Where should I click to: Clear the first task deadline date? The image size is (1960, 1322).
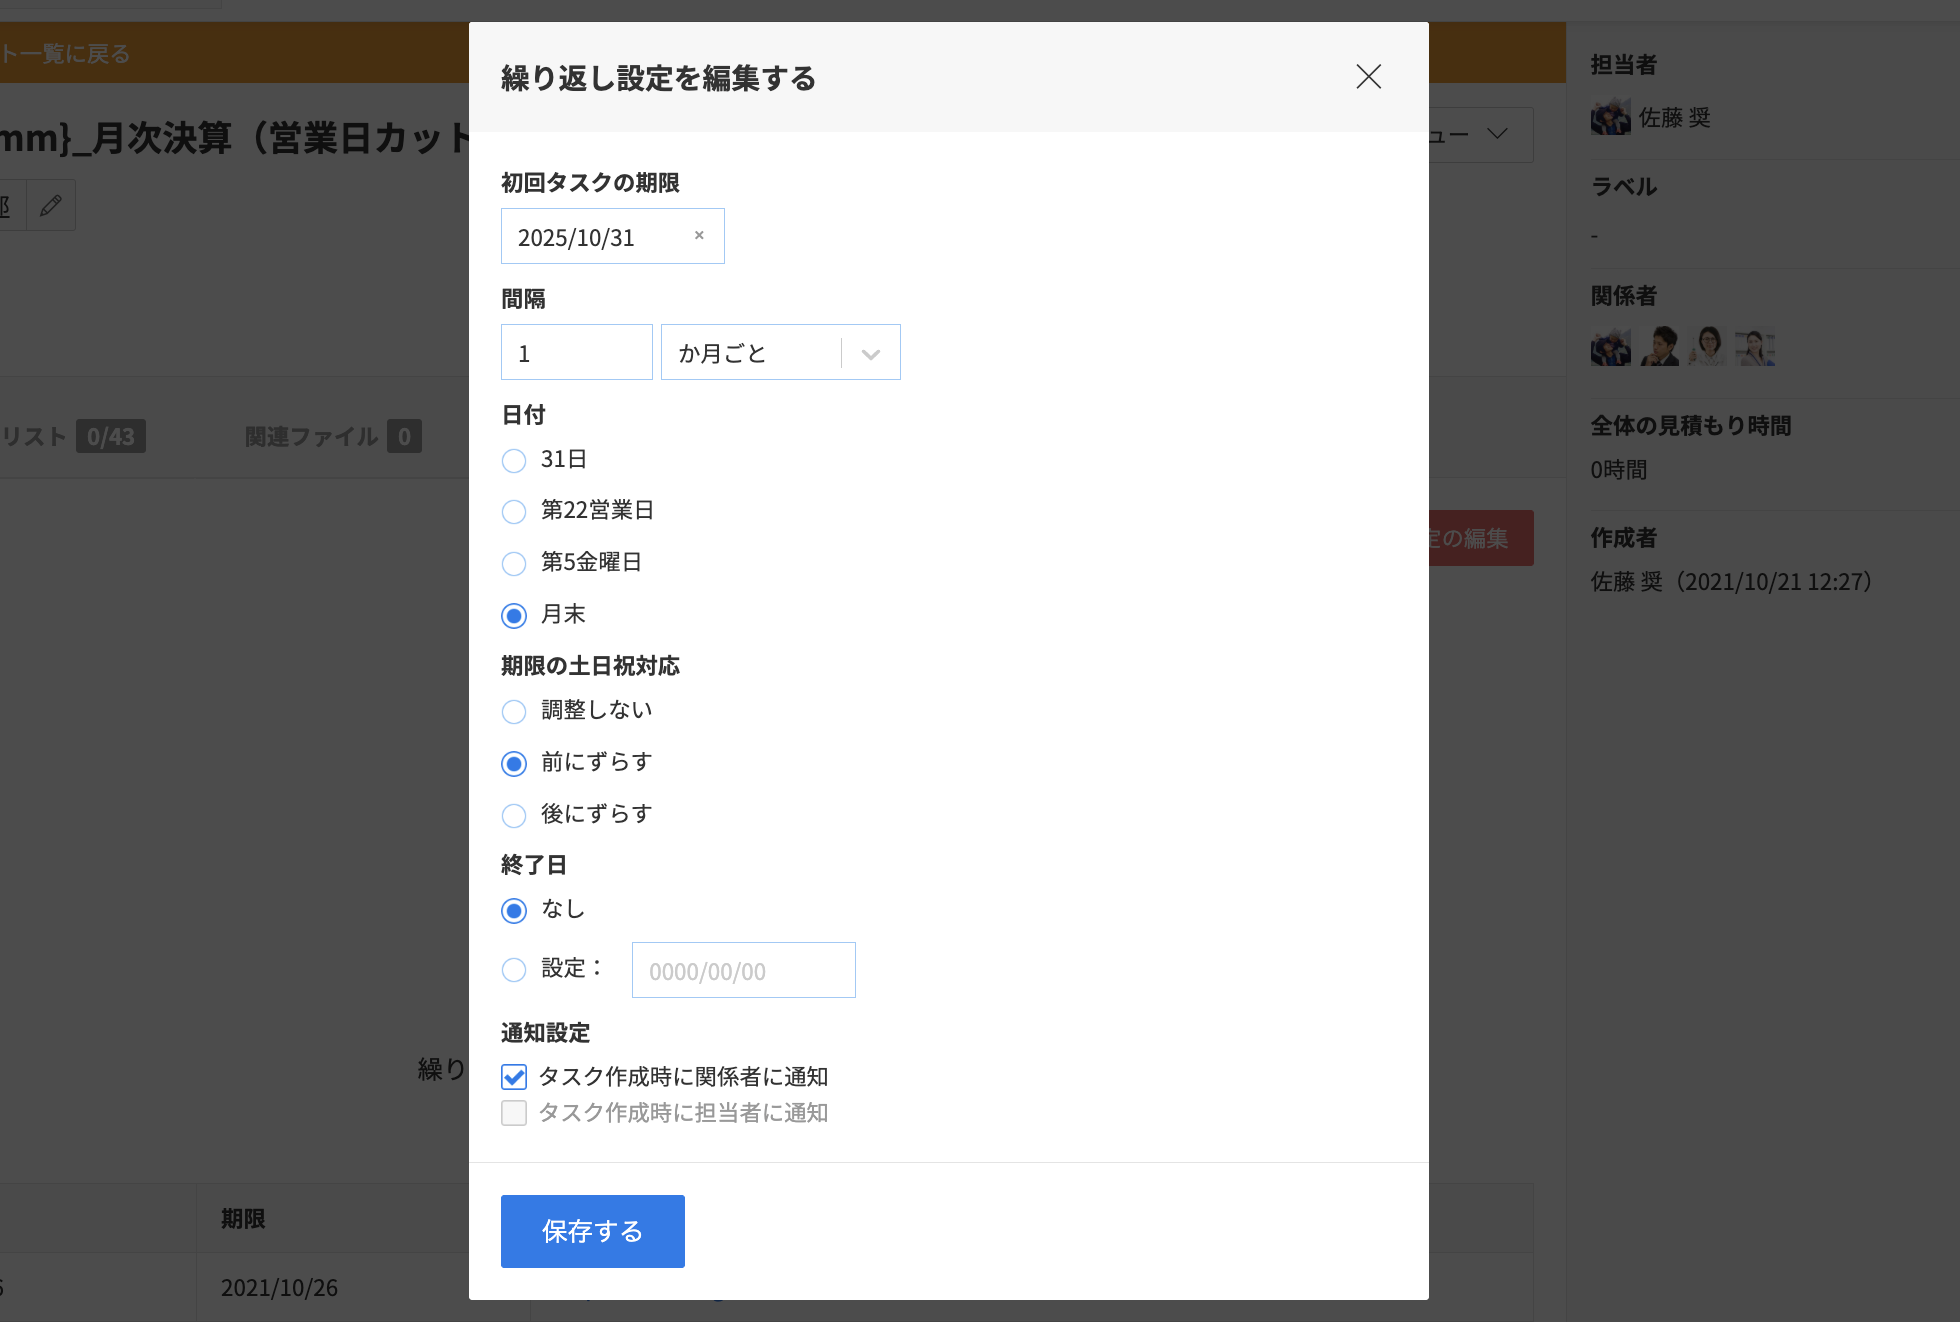(x=699, y=236)
